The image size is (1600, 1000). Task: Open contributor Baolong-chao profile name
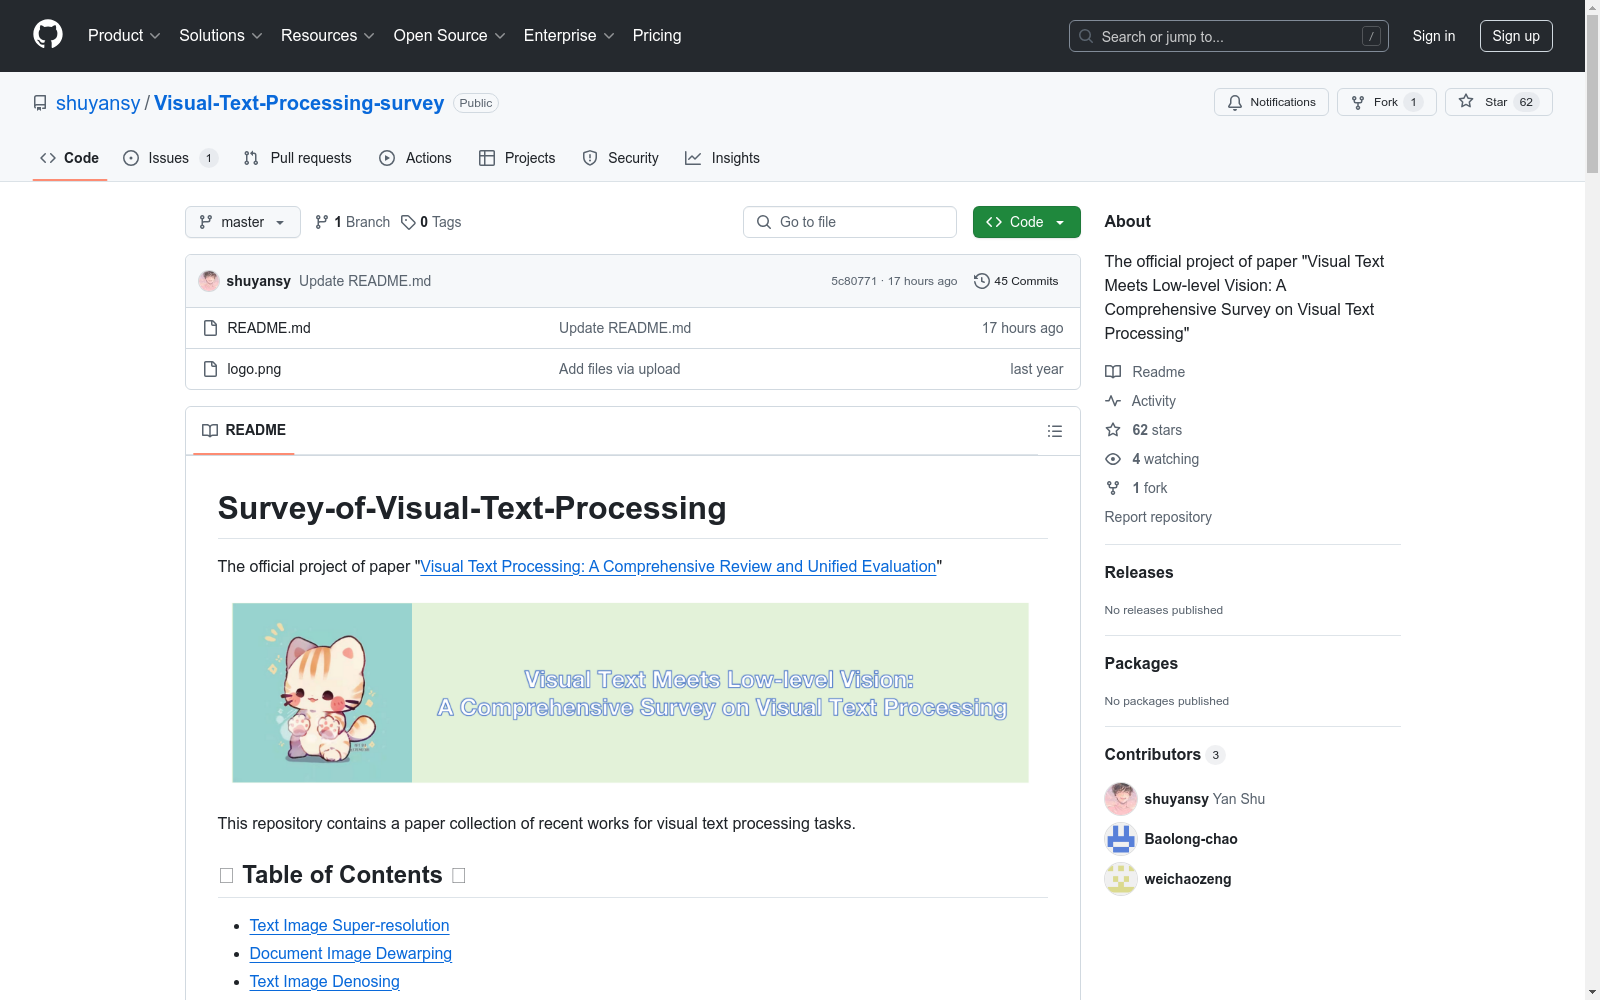point(1191,839)
